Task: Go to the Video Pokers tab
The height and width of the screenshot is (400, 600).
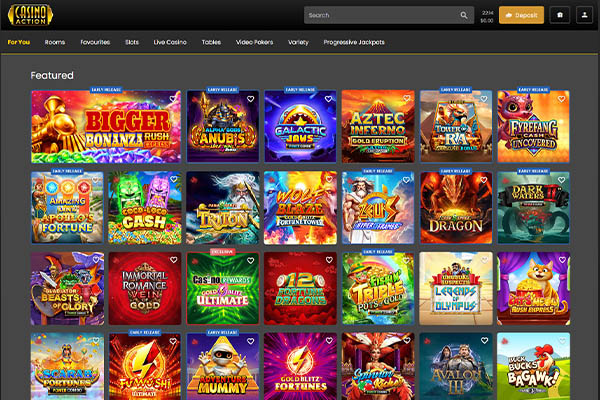Action: point(256,42)
